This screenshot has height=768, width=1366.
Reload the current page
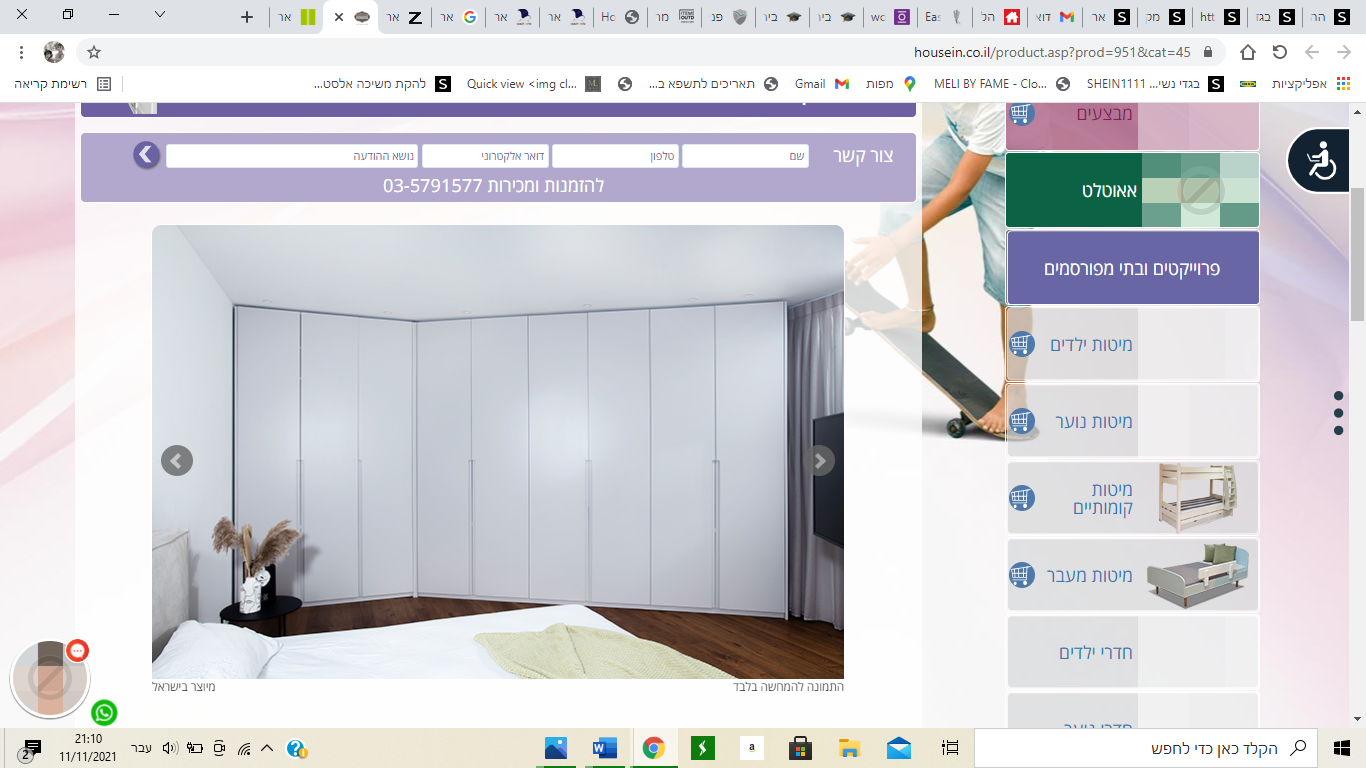click(x=1280, y=52)
